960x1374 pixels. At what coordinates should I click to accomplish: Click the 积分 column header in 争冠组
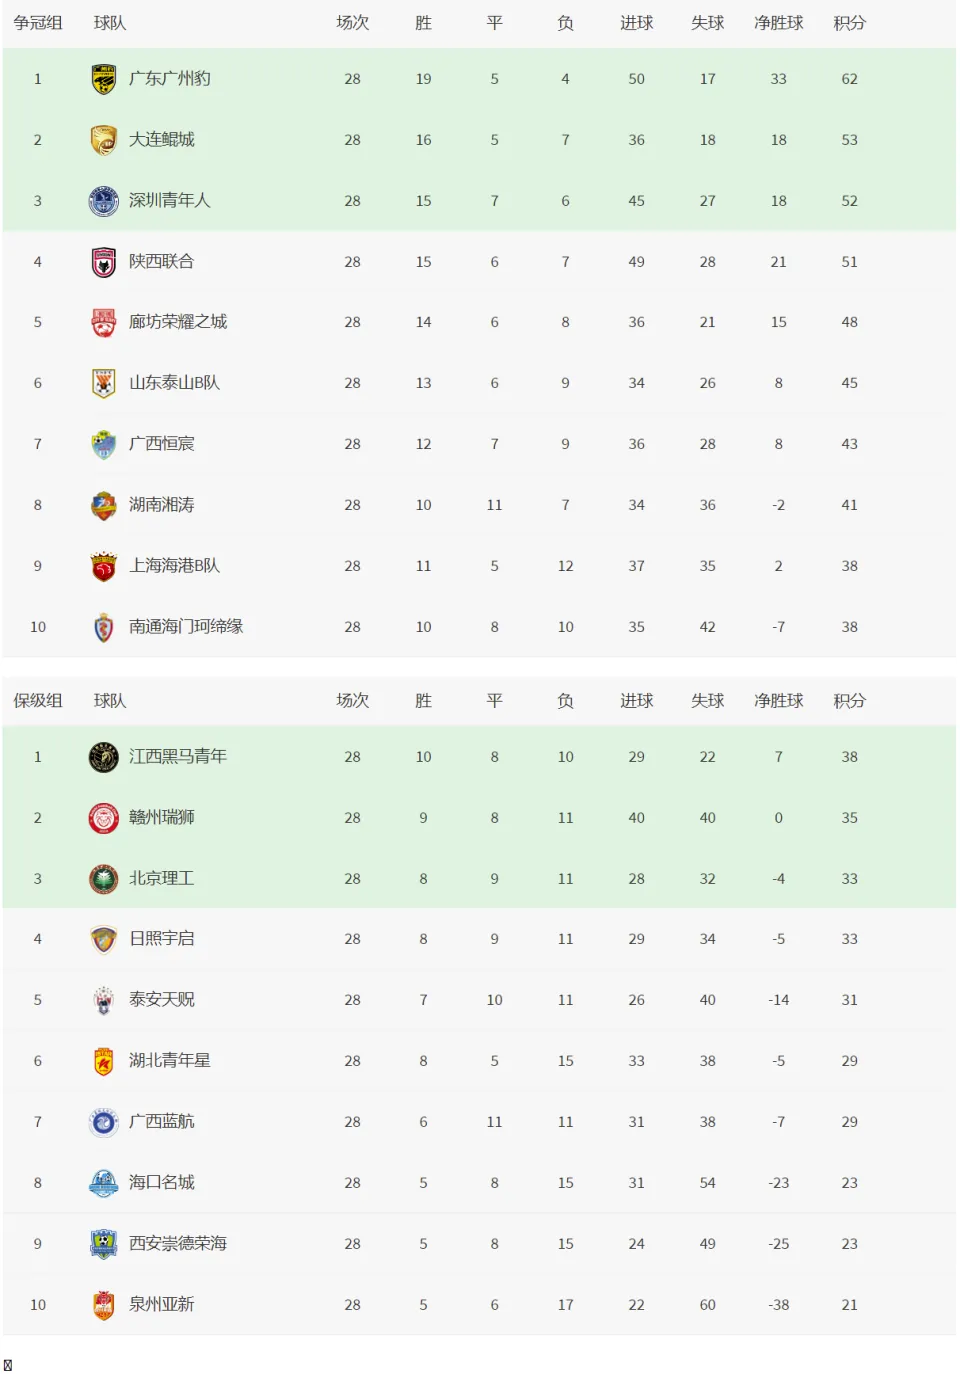(x=849, y=23)
